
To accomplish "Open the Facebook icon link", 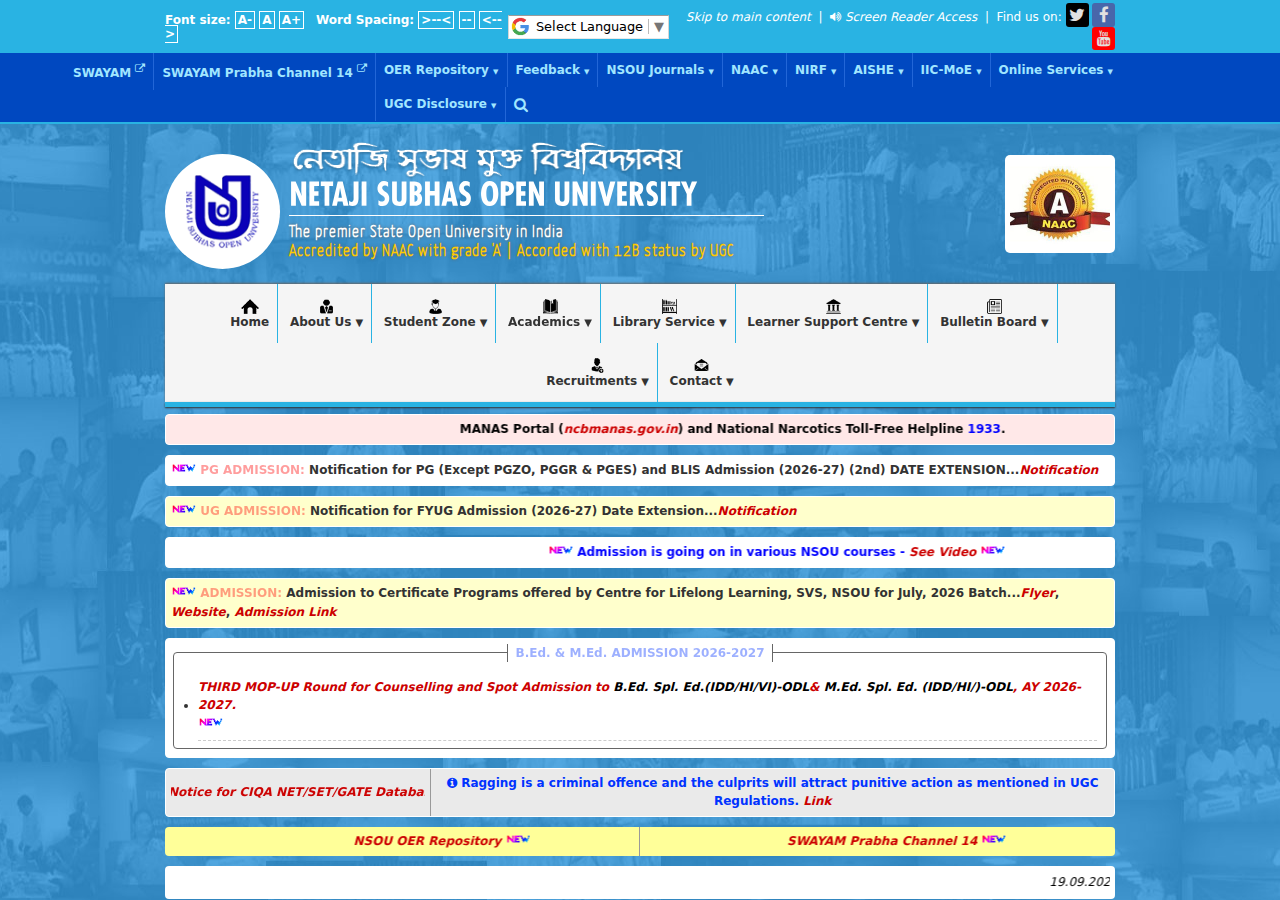I will click(1103, 15).
